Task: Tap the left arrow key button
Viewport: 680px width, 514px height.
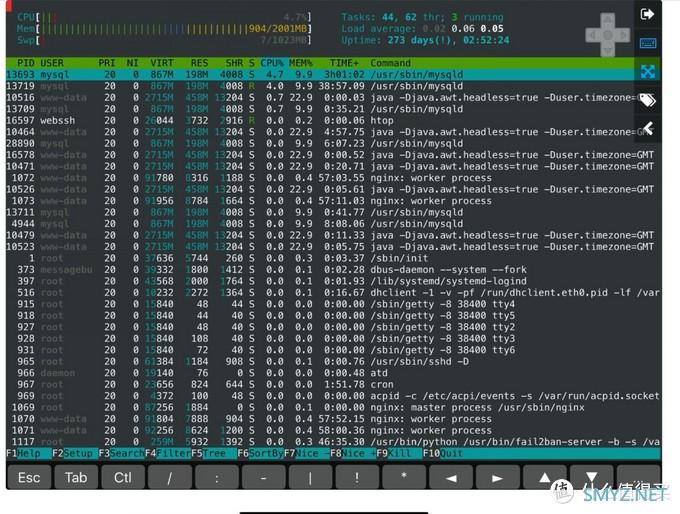Action: (451, 478)
